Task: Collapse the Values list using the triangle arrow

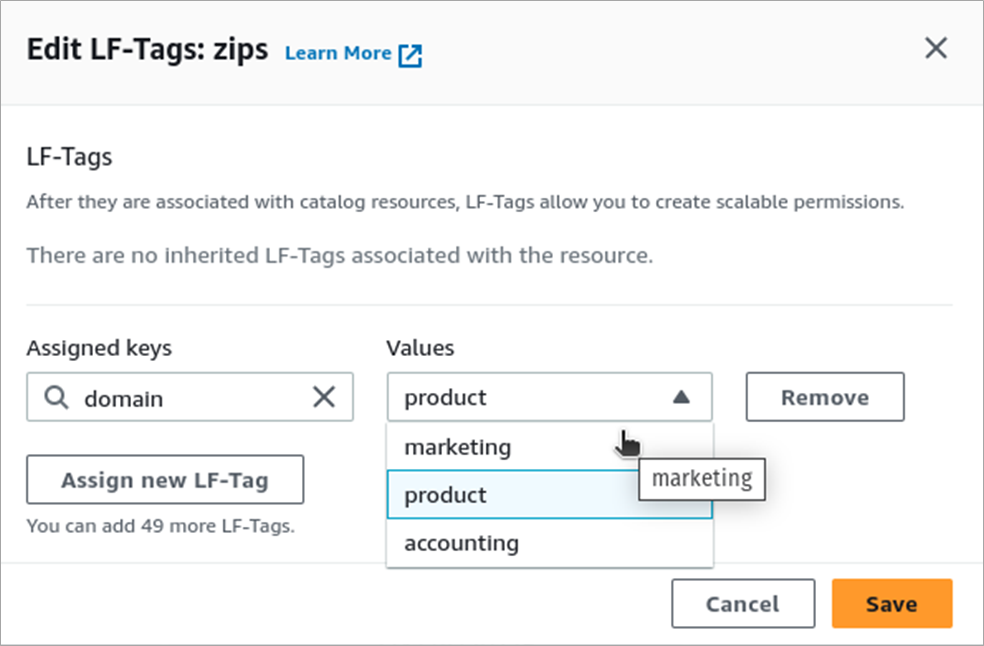Action: click(x=681, y=397)
